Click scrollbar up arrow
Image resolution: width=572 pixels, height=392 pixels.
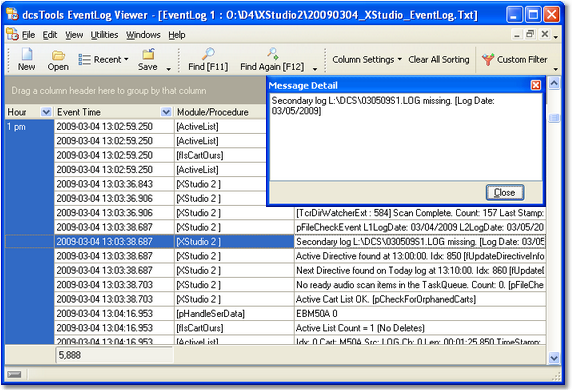554,84
